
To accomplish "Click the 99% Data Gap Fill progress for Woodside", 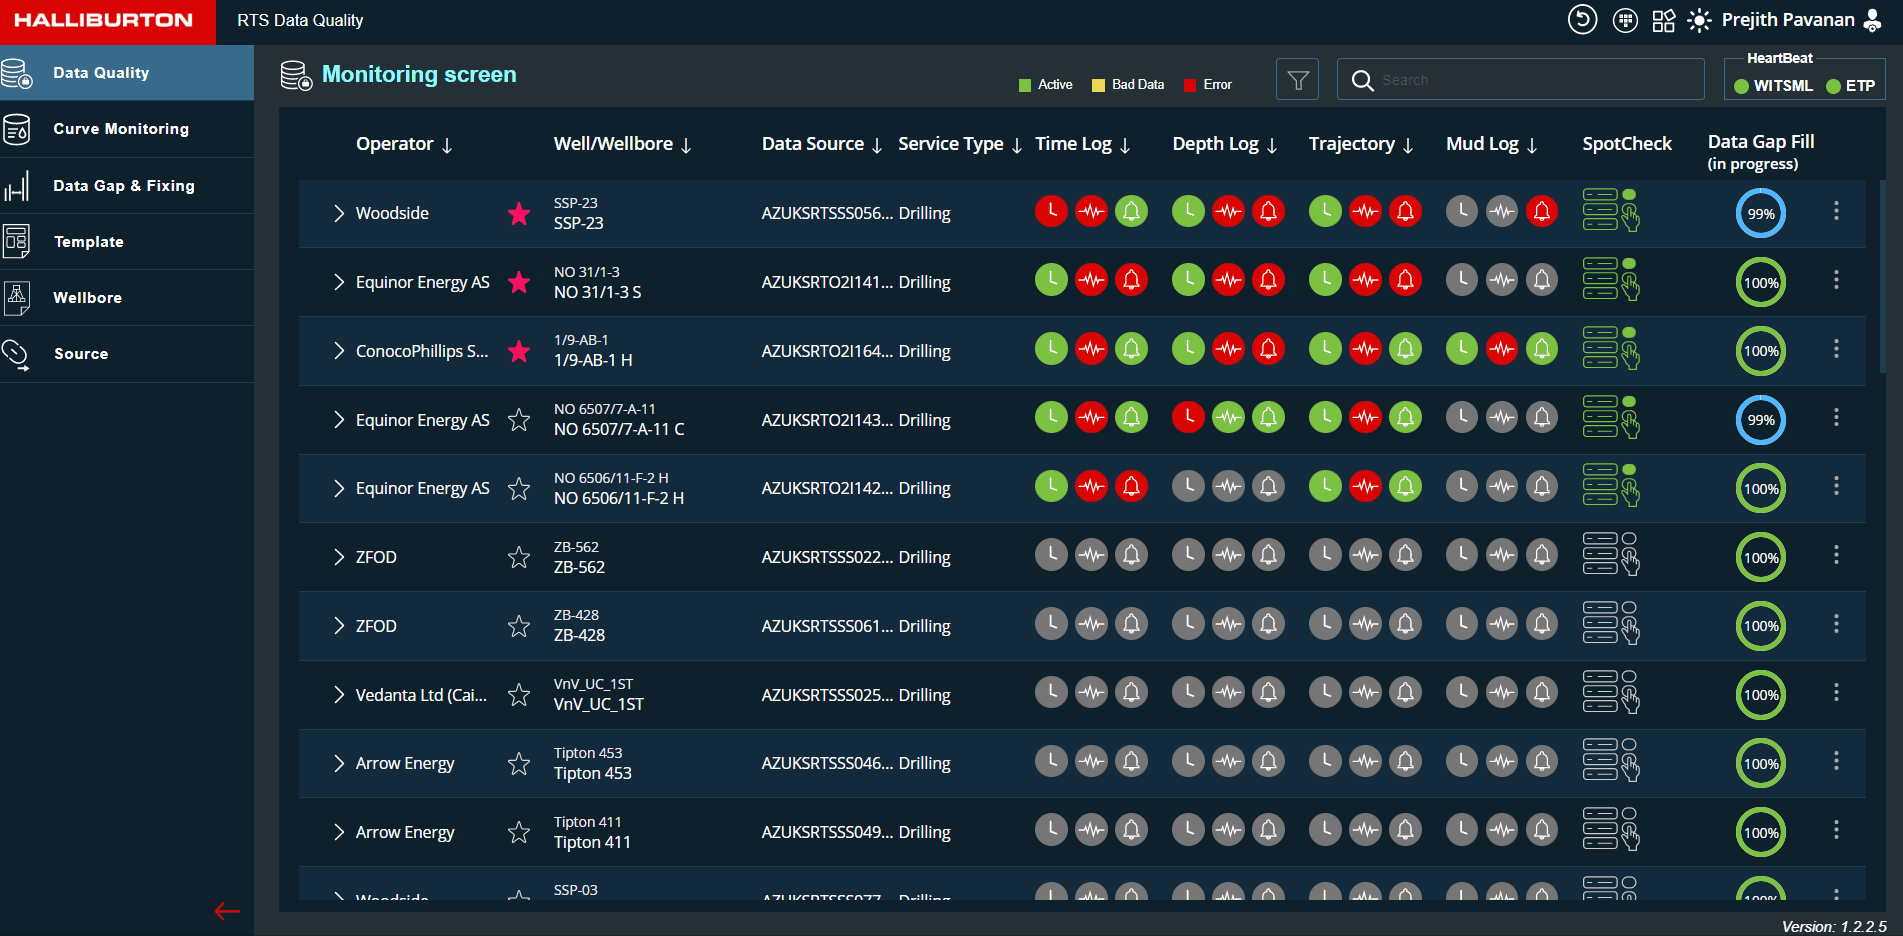I will (x=1760, y=214).
